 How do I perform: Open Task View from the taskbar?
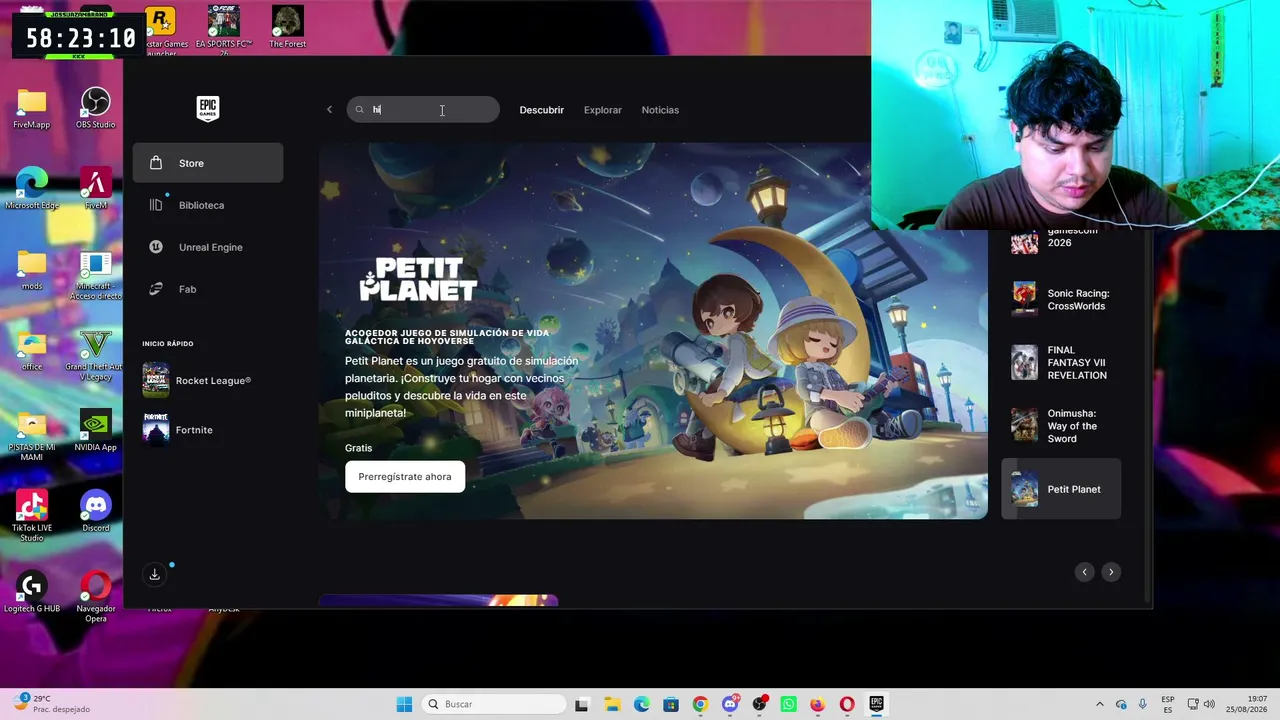pyautogui.click(x=582, y=704)
